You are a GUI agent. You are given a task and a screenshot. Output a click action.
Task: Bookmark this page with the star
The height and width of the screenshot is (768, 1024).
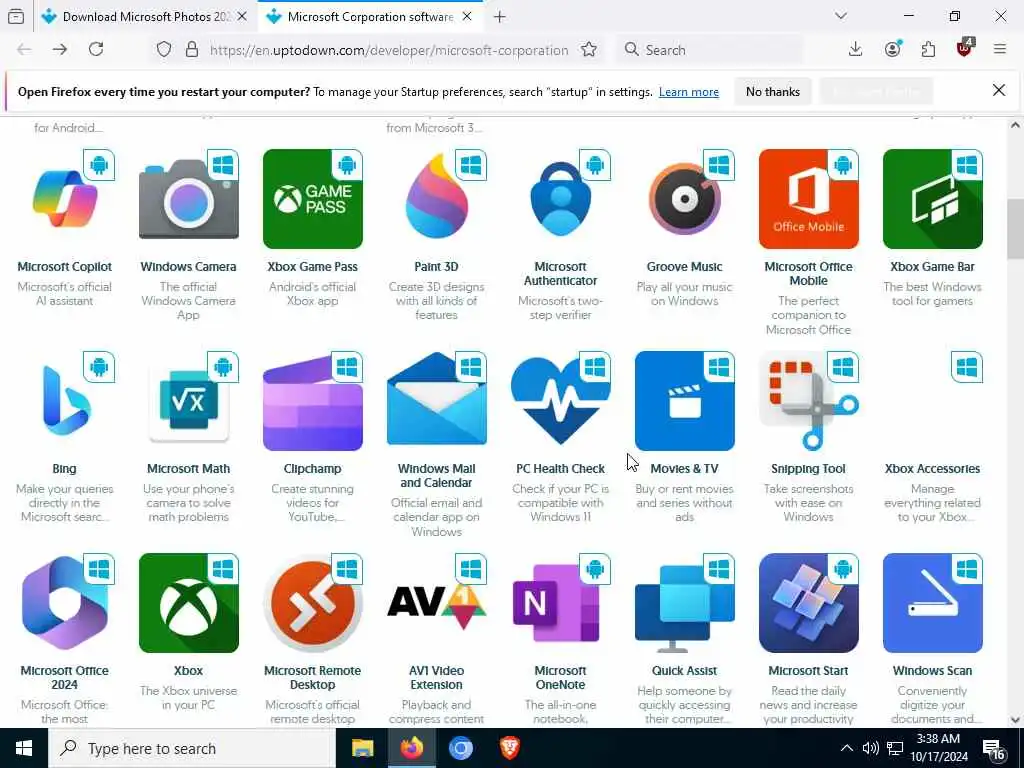(x=589, y=50)
